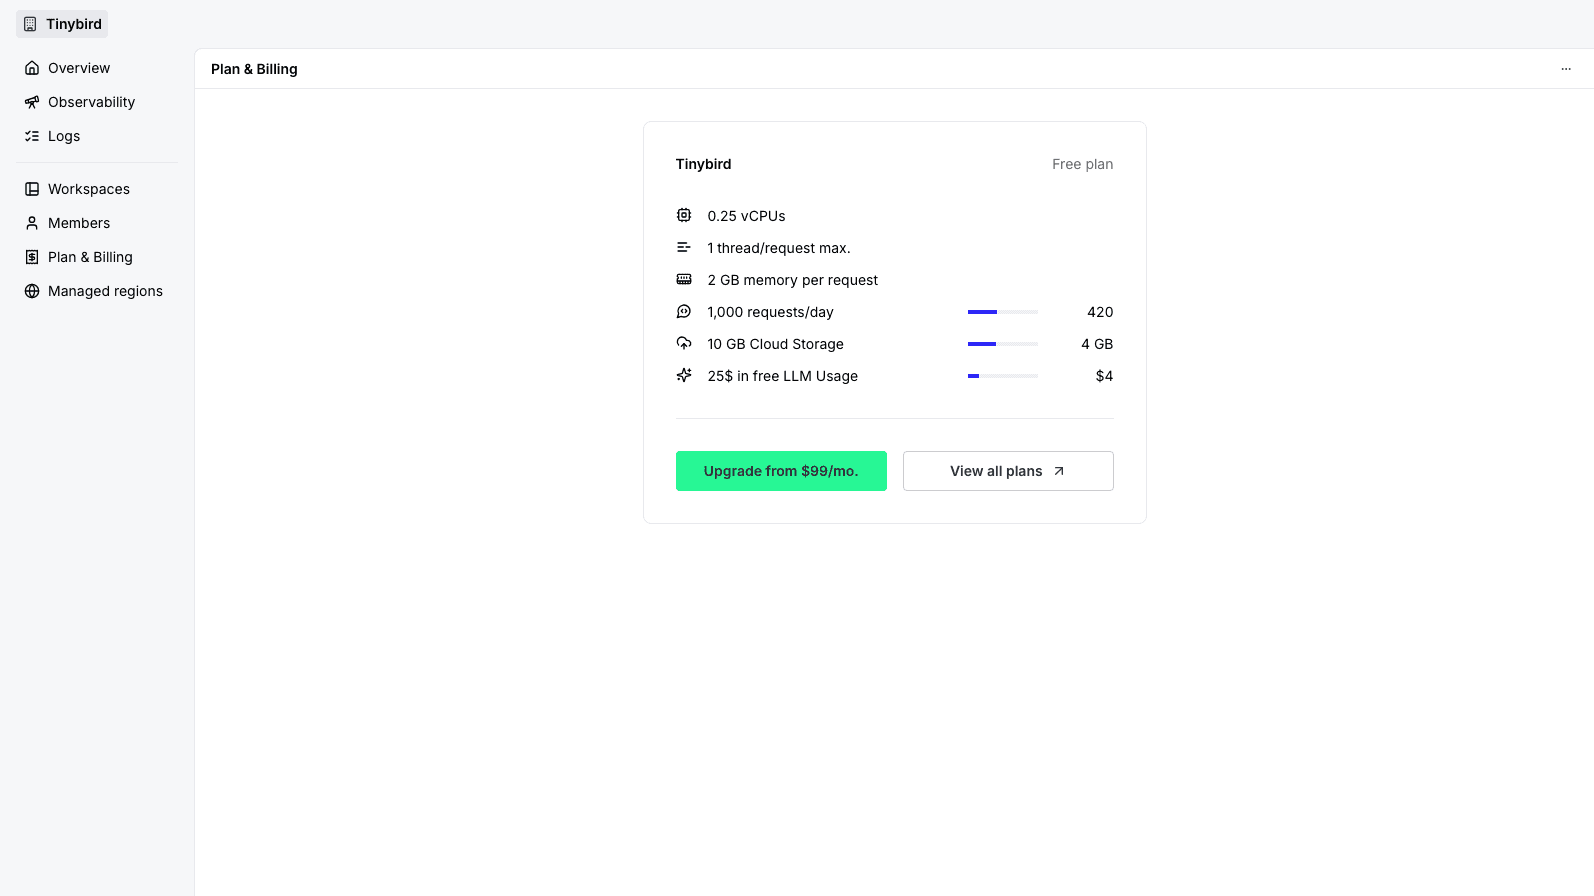Open Members page
This screenshot has width=1594, height=896.
(97, 223)
